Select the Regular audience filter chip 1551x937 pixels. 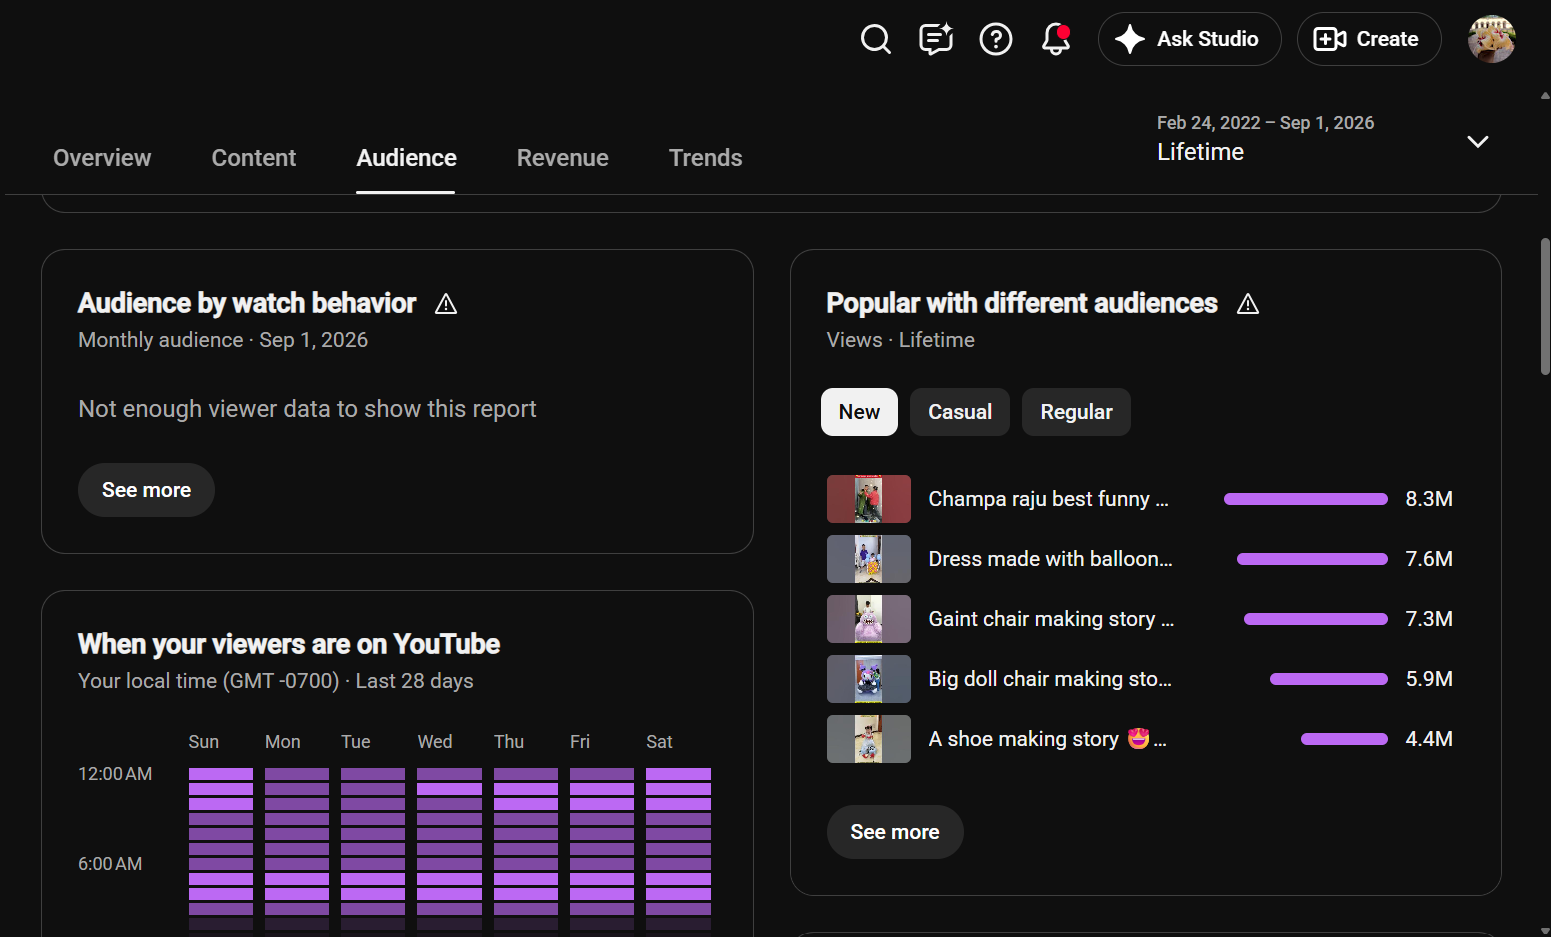point(1076,412)
